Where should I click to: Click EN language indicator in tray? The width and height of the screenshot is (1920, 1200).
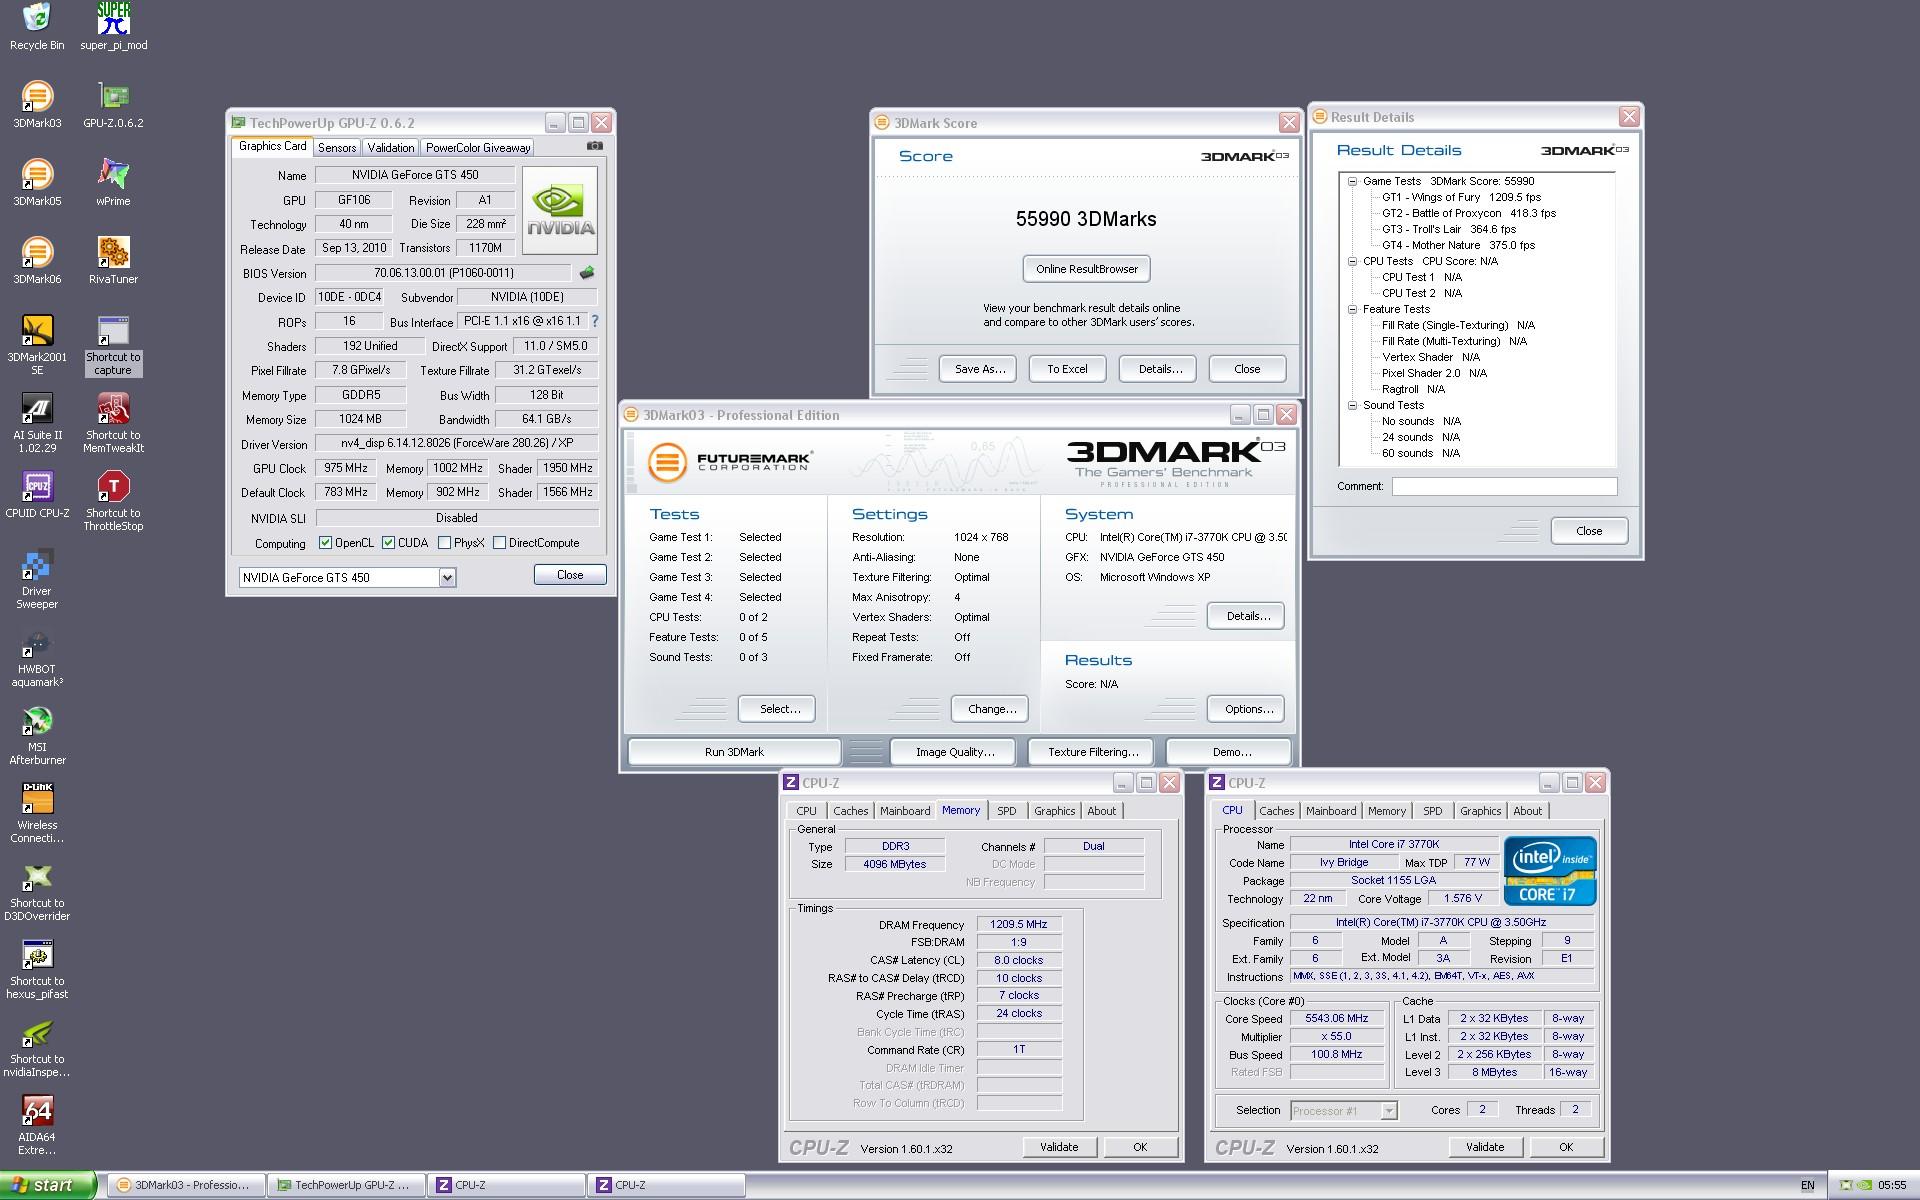(x=1807, y=1186)
